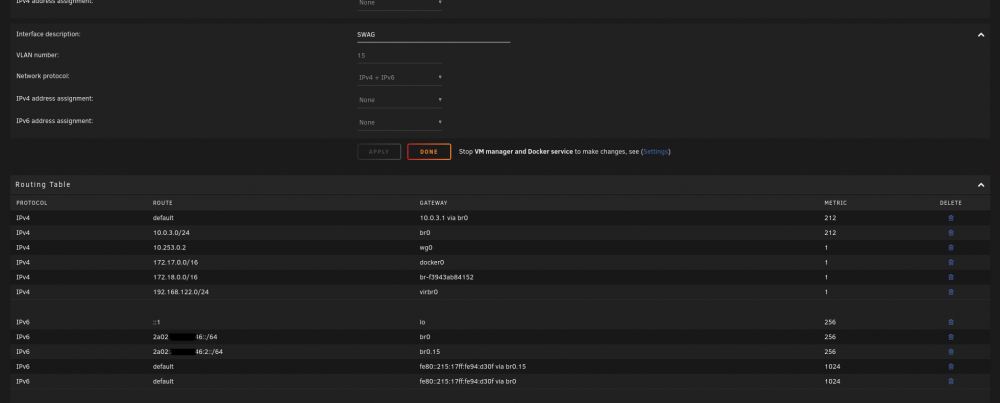Viewport: 1000px width, 403px height.
Task: Select the docker0 gateway cell
Action: coord(431,262)
